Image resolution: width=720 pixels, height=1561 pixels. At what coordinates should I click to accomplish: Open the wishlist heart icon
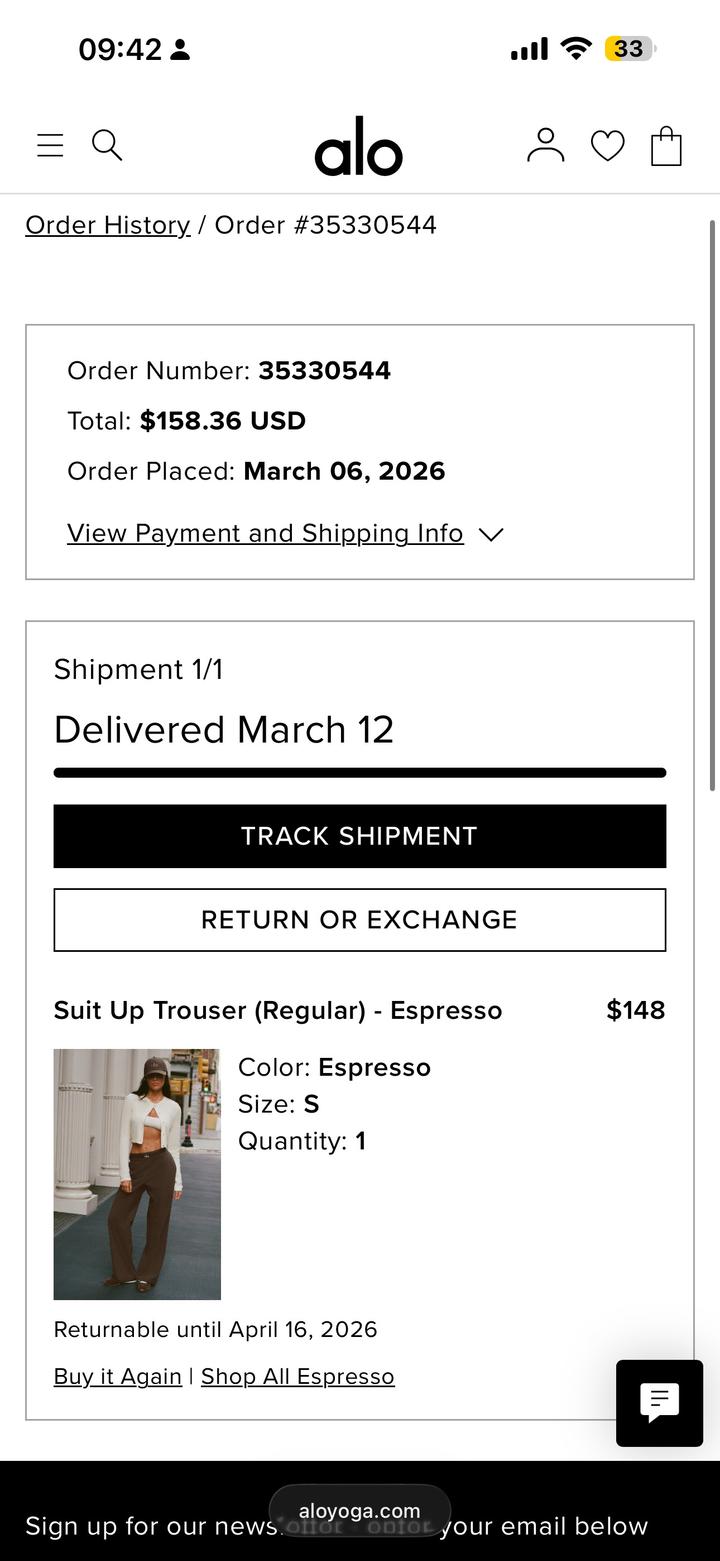607,146
